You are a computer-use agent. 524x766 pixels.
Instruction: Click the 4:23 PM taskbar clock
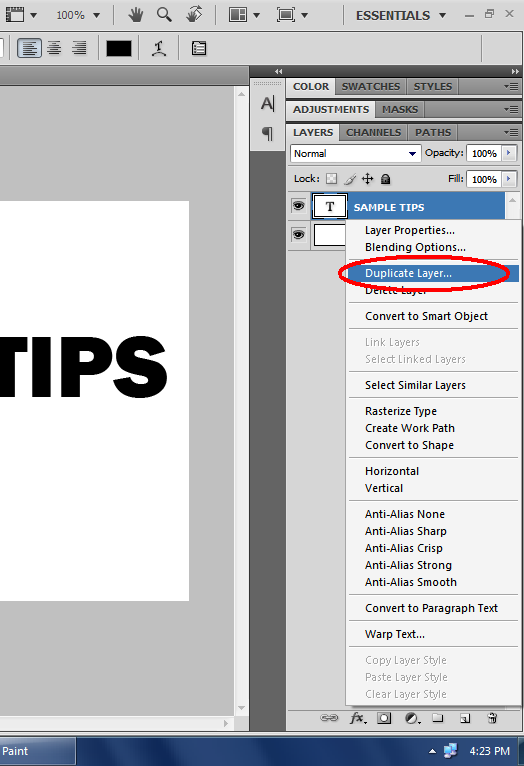tap(489, 751)
